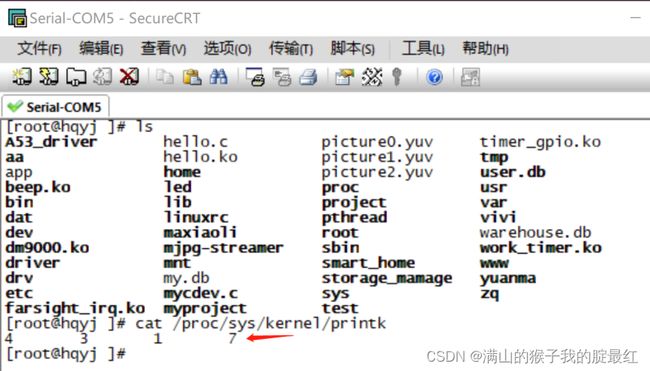This screenshot has width=650, height=371.
Task: Open the 编辑(E) menu
Action: [x=101, y=49]
